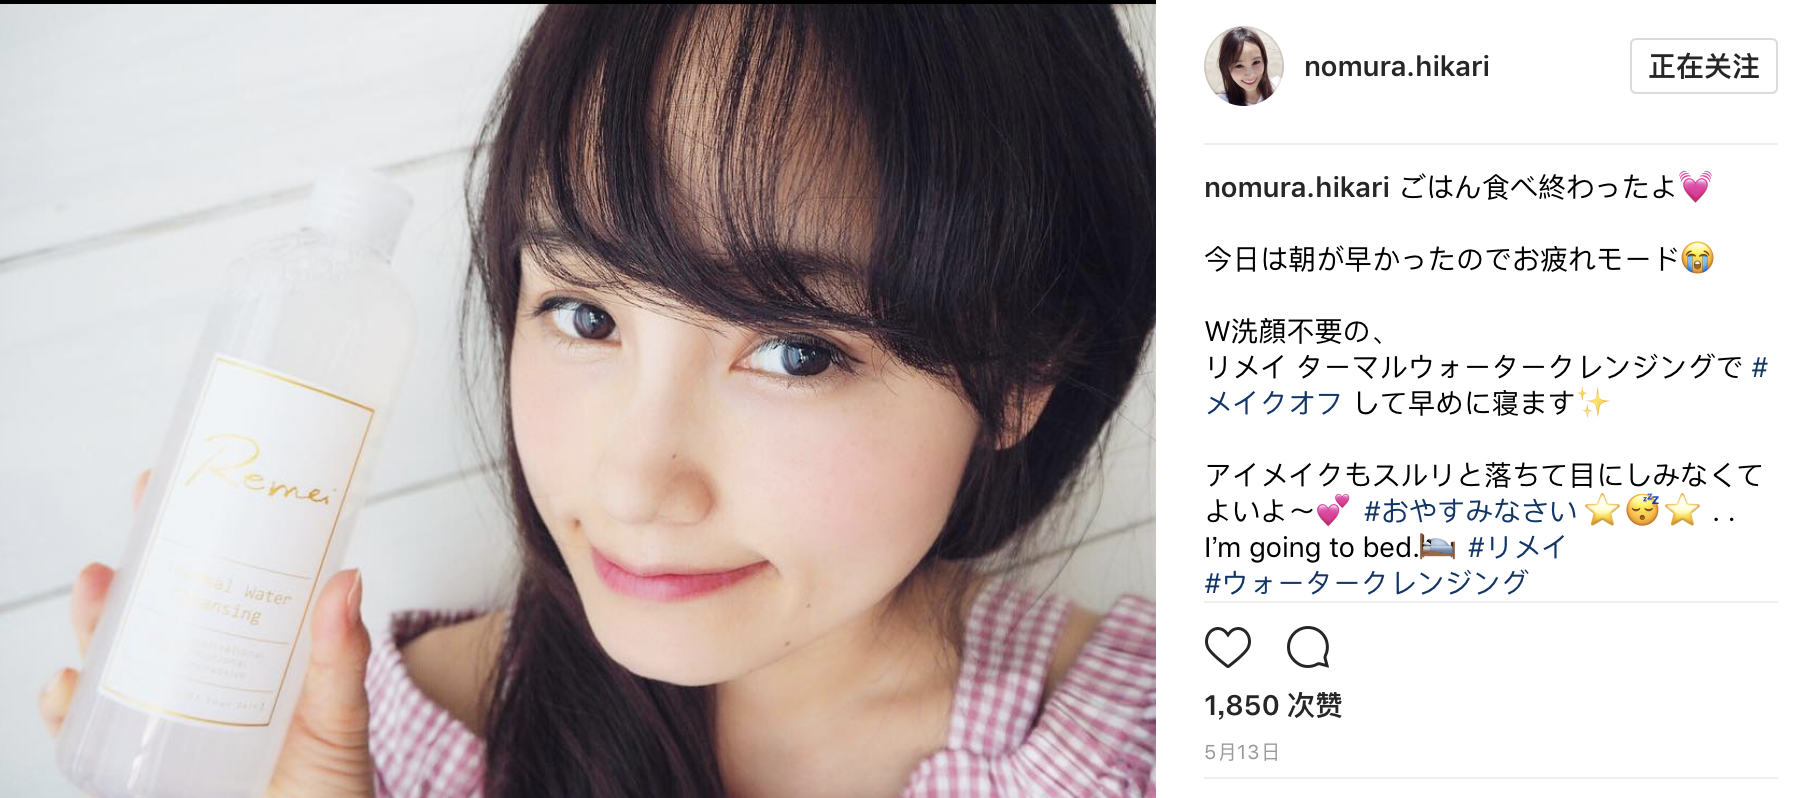This screenshot has width=1816, height=798.
Task: Select the bold nomura.hikari name in the caption
Action: pos(1296,187)
